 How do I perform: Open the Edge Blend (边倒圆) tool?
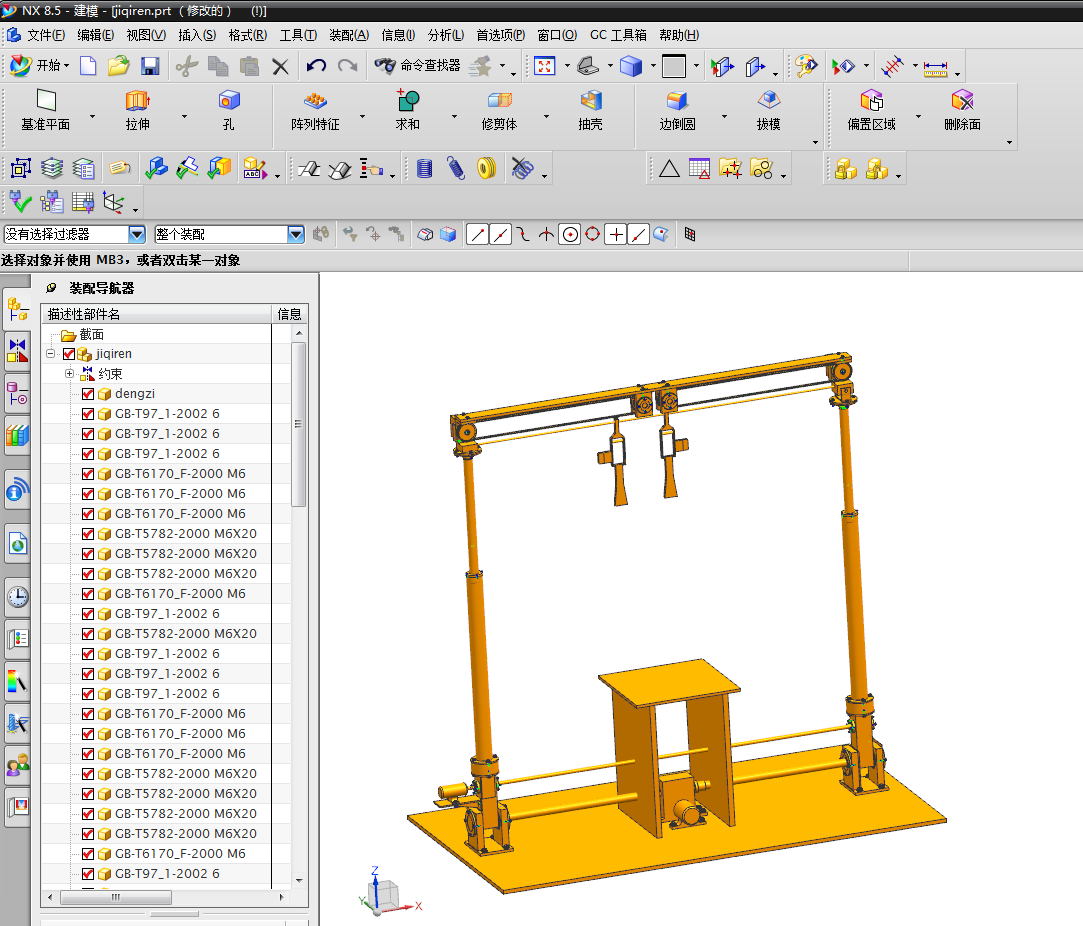tap(677, 101)
